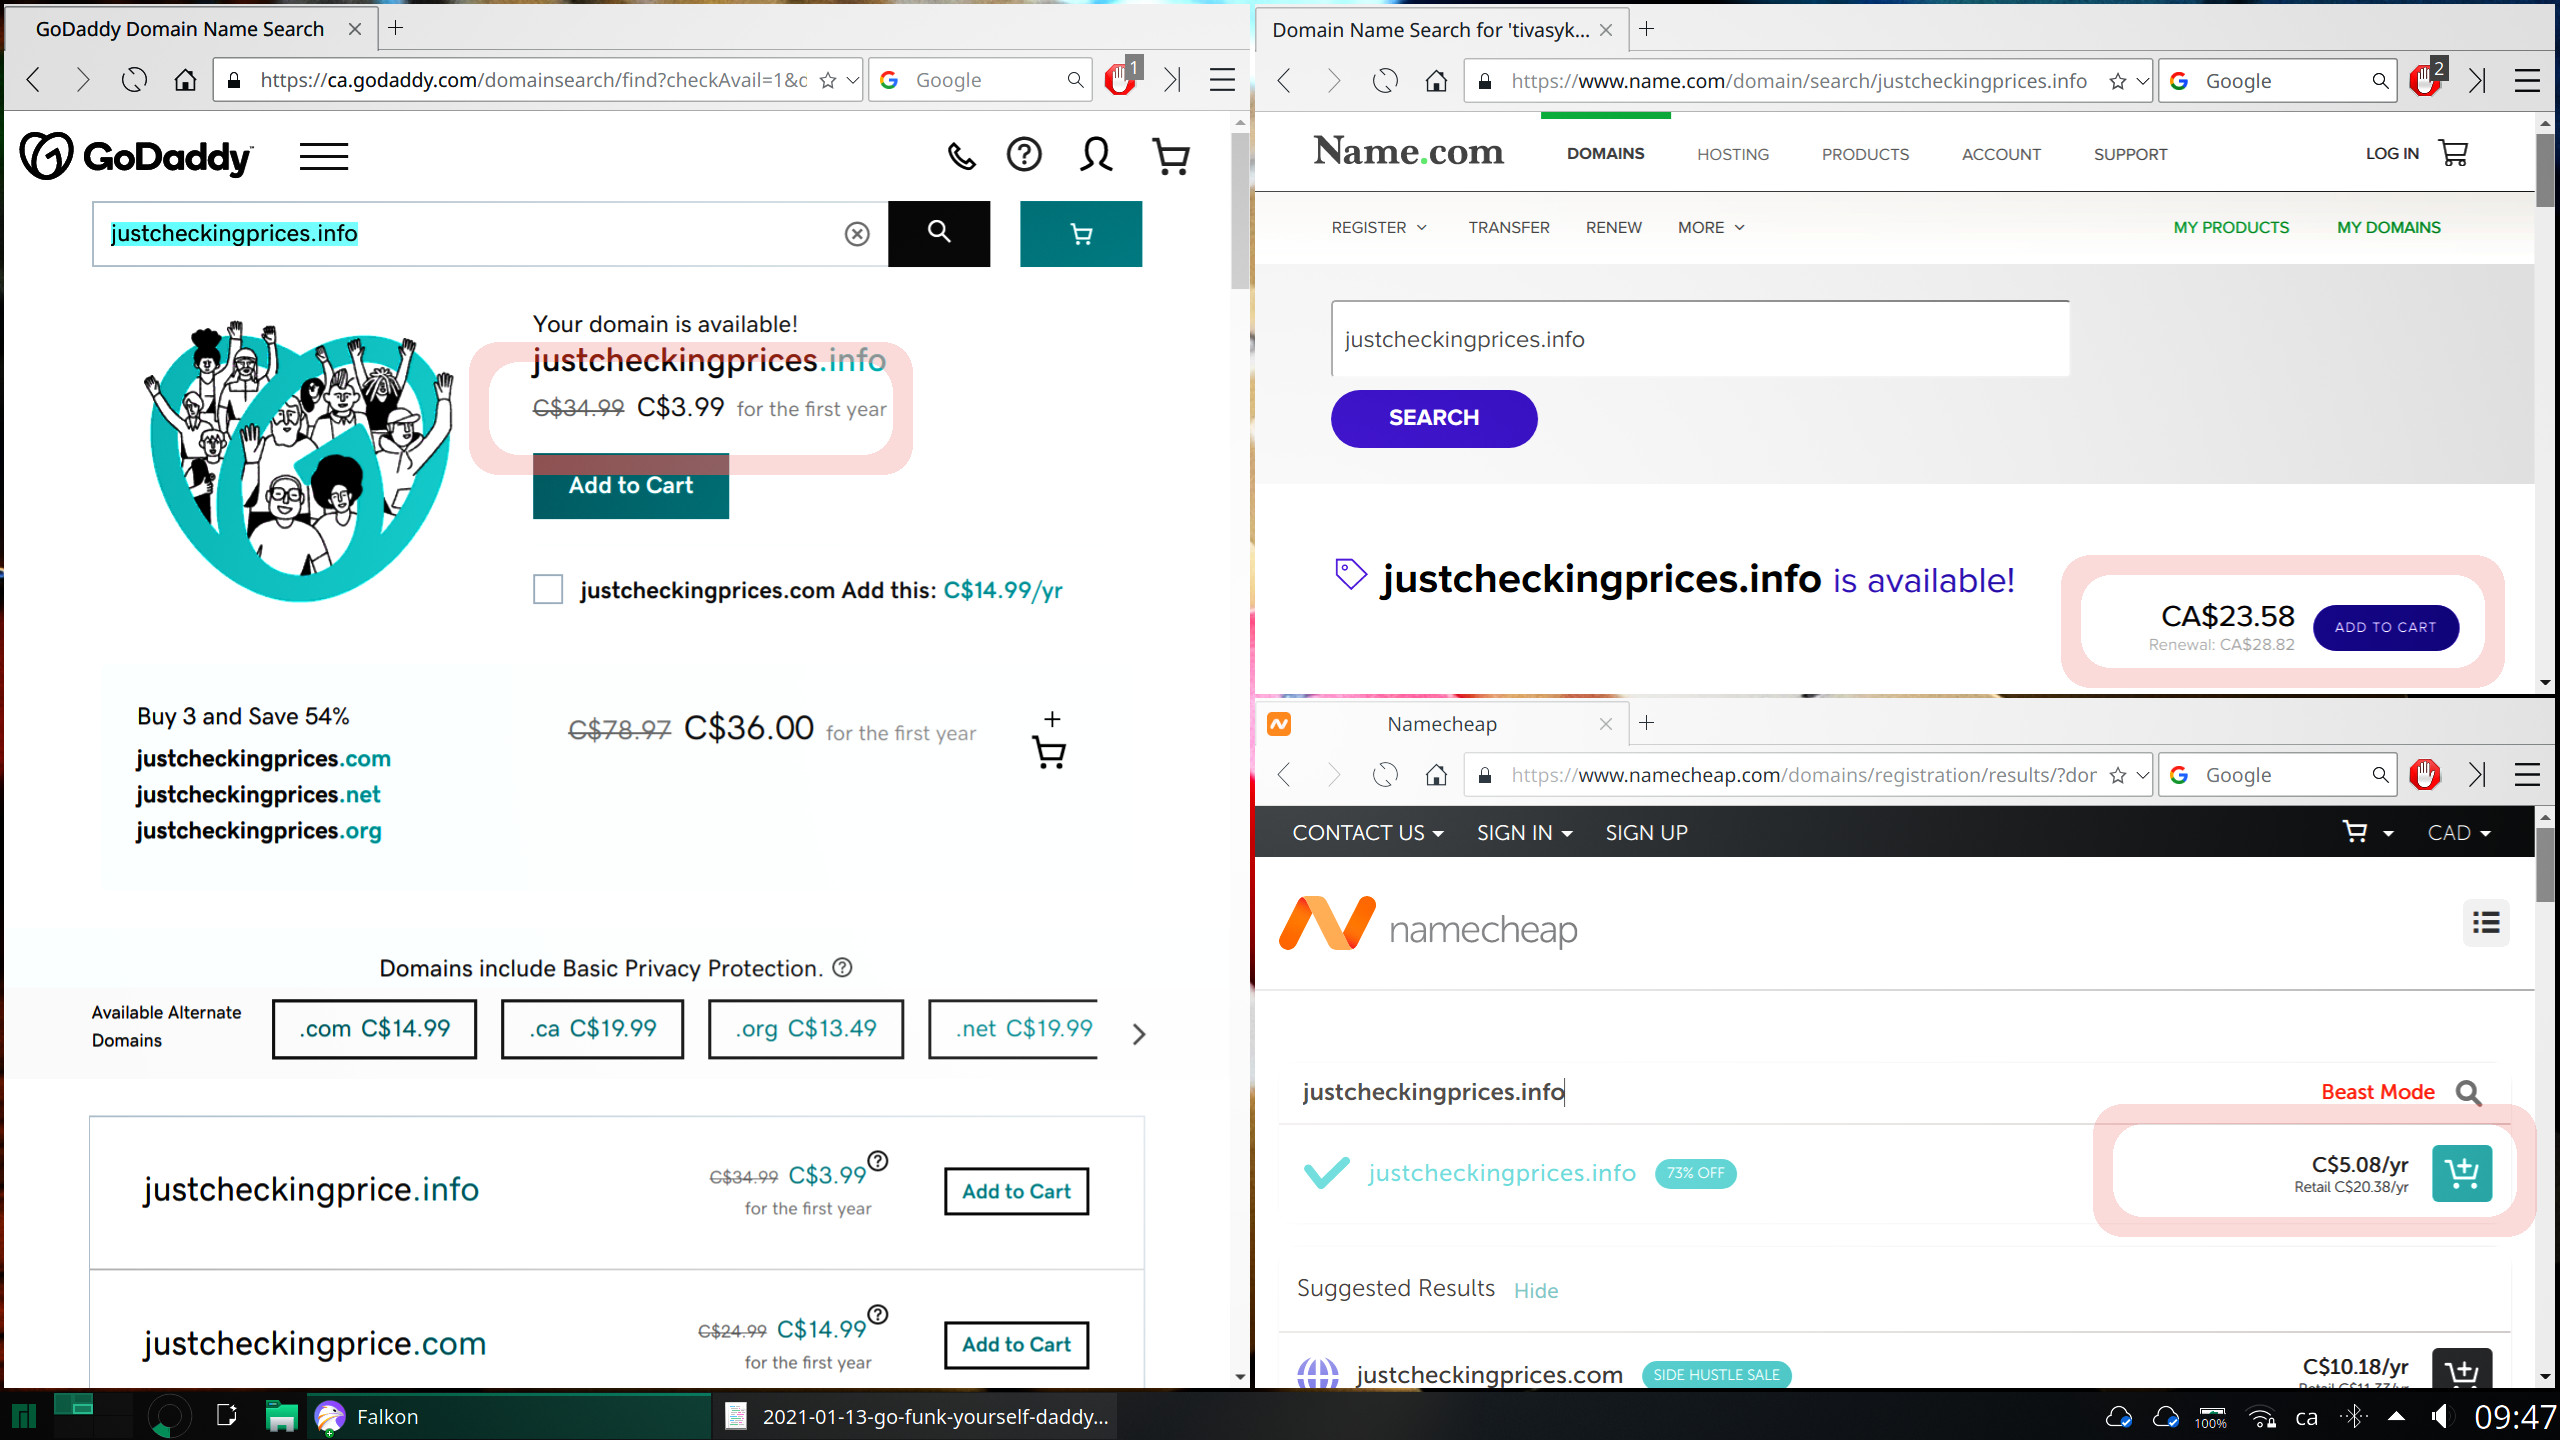Screen dimensions: 2560x1440
Task: Add justcheckingprices.info to GoDaddy cart
Action: pos(630,485)
